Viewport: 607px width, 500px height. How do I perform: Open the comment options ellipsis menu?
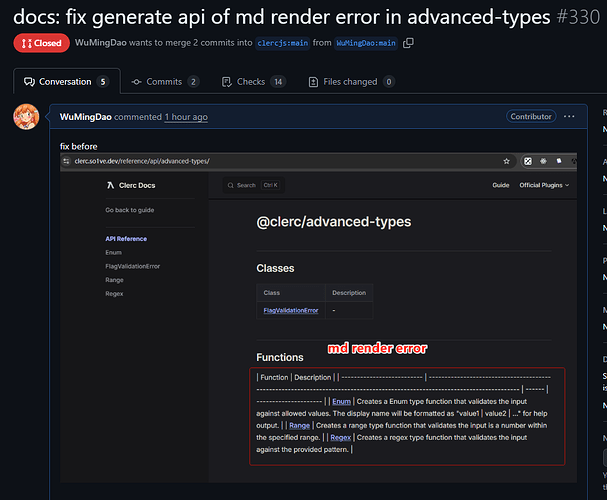pyautogui.click(x=569, y=116)
